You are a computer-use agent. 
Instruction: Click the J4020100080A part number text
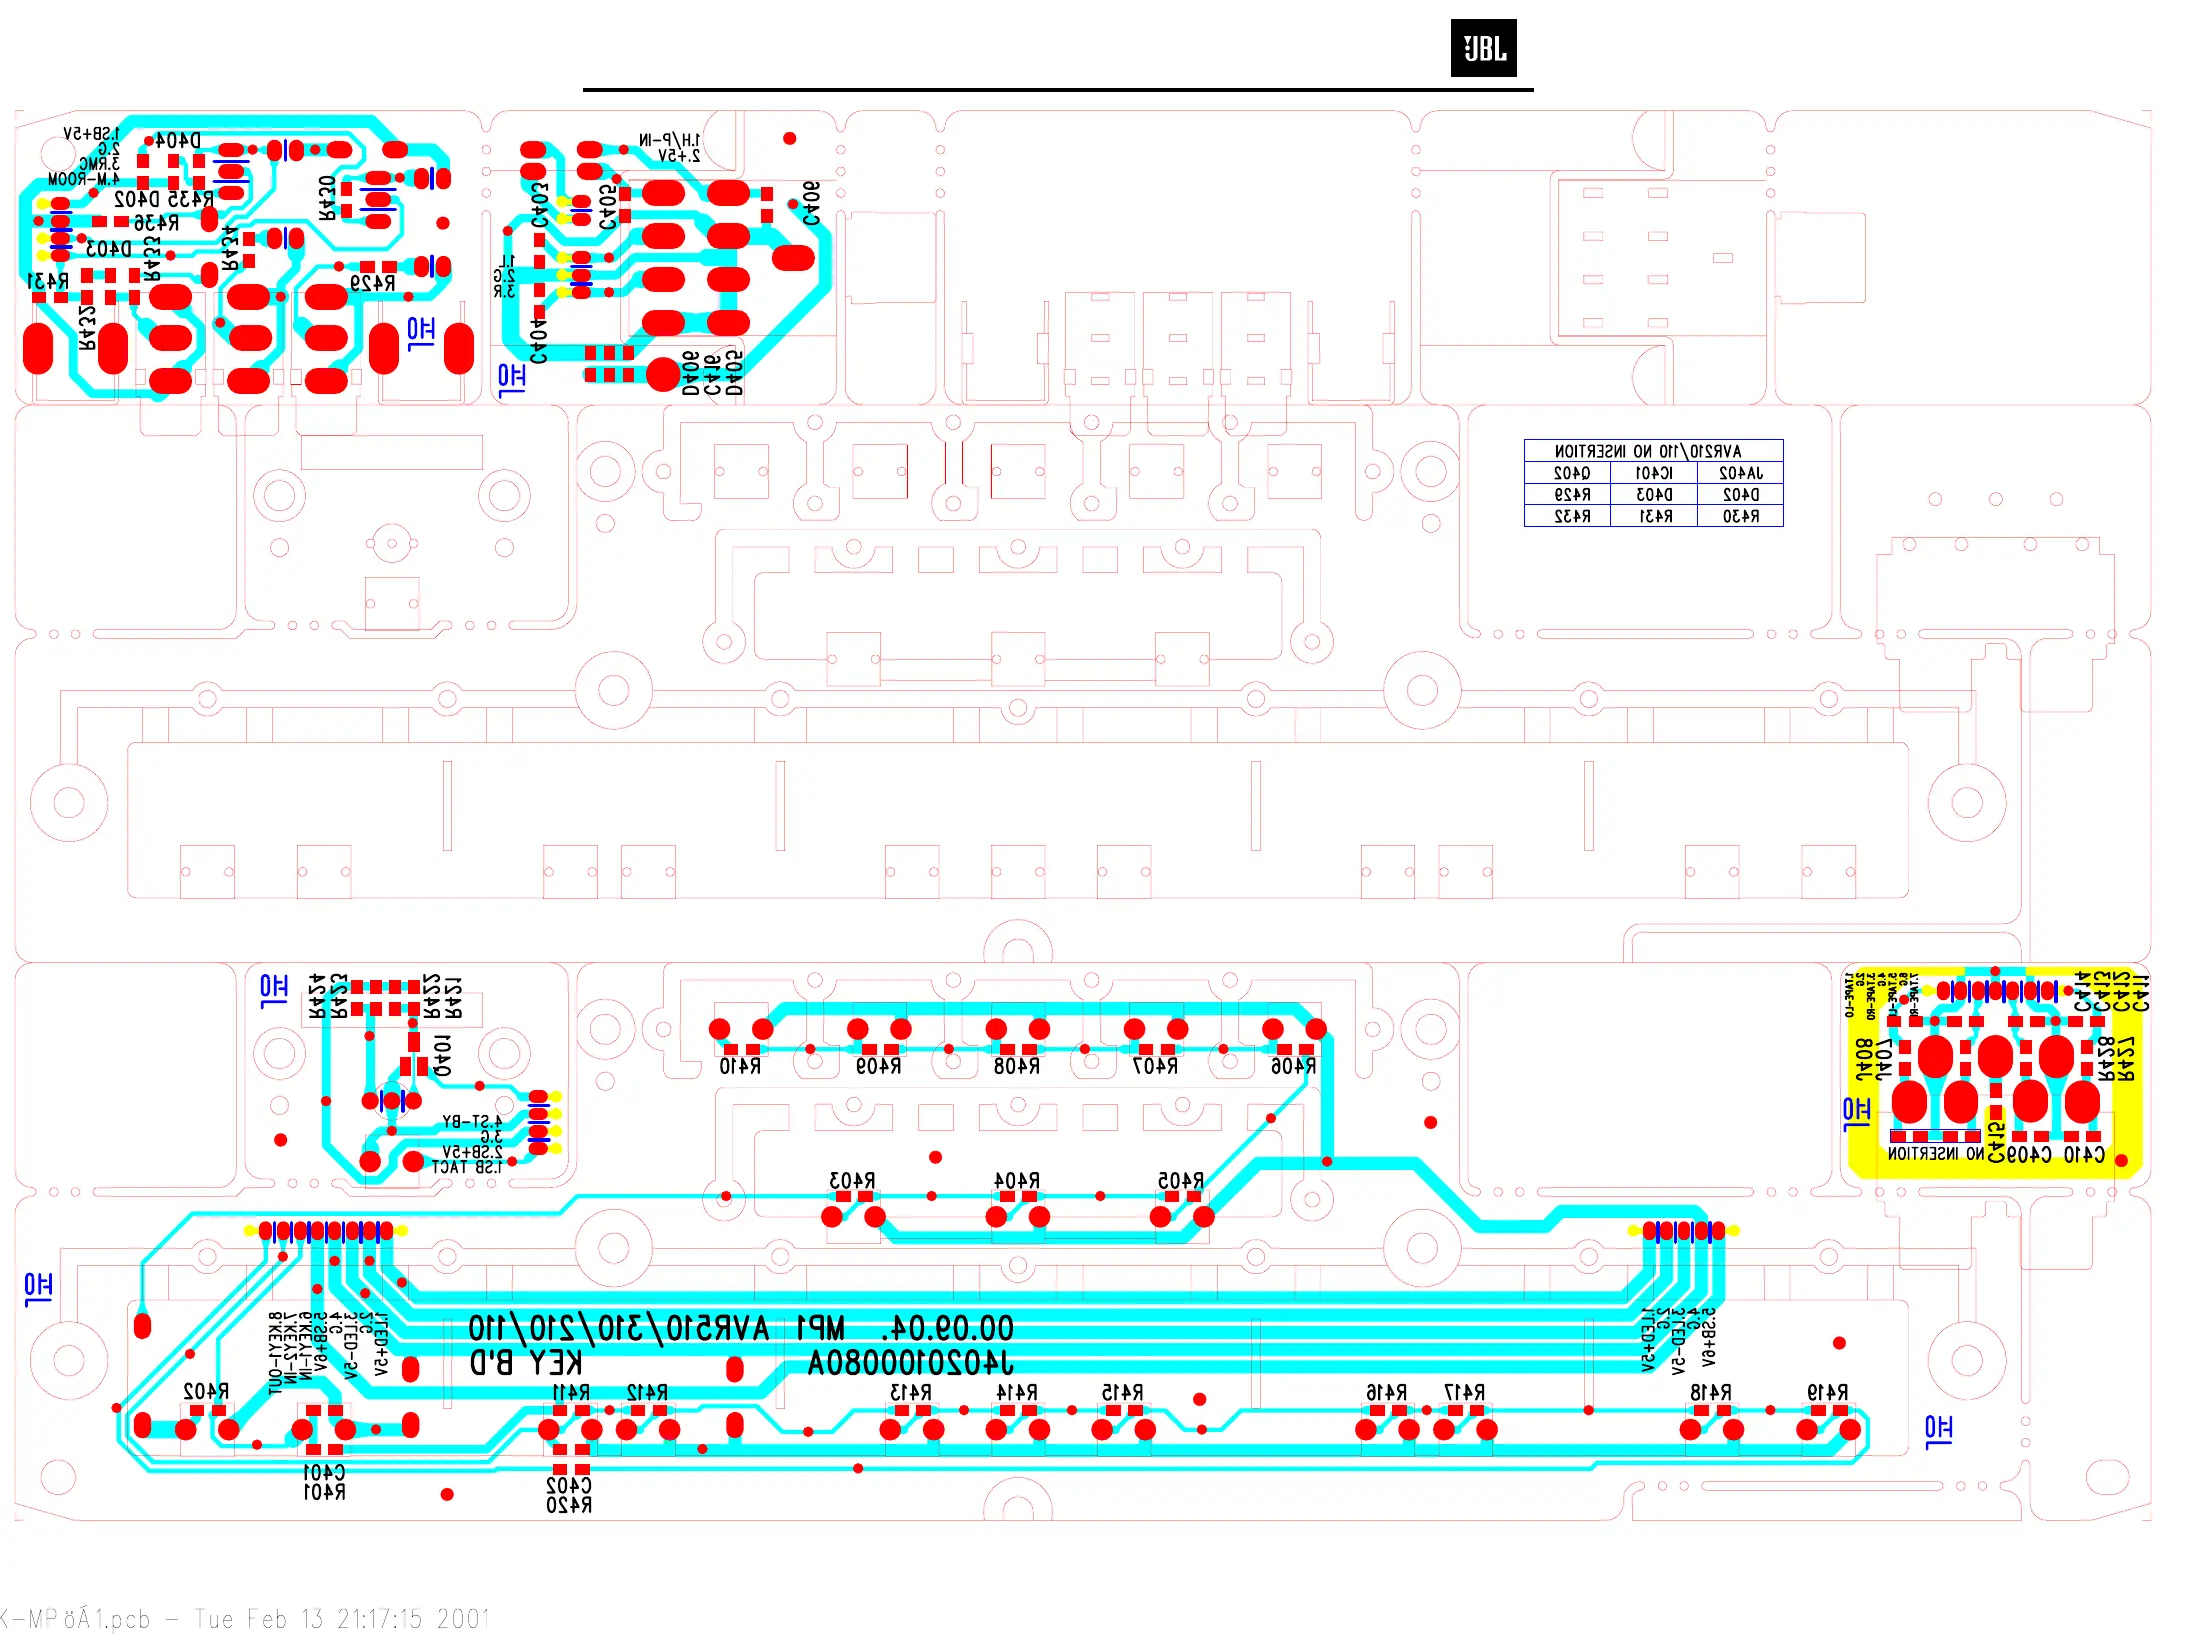click(x=910, y=1363)
